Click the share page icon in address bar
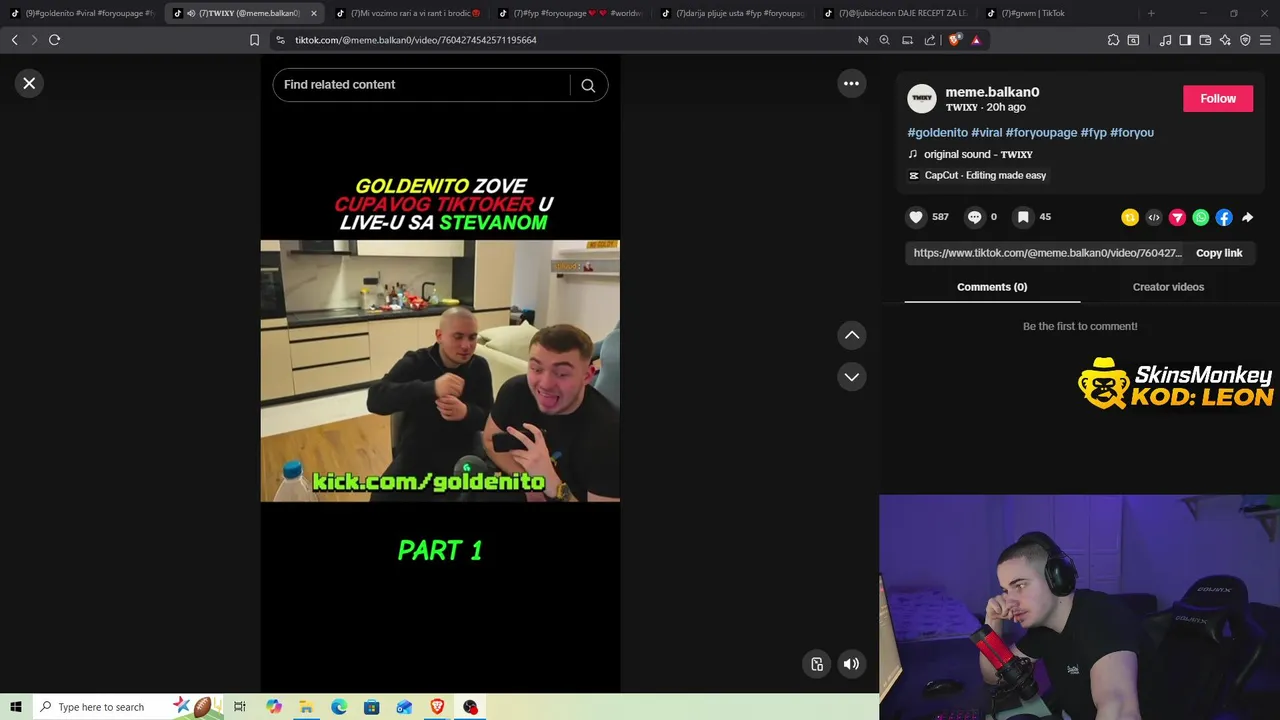Viewport: 1280px width, 720px height. 930,40
